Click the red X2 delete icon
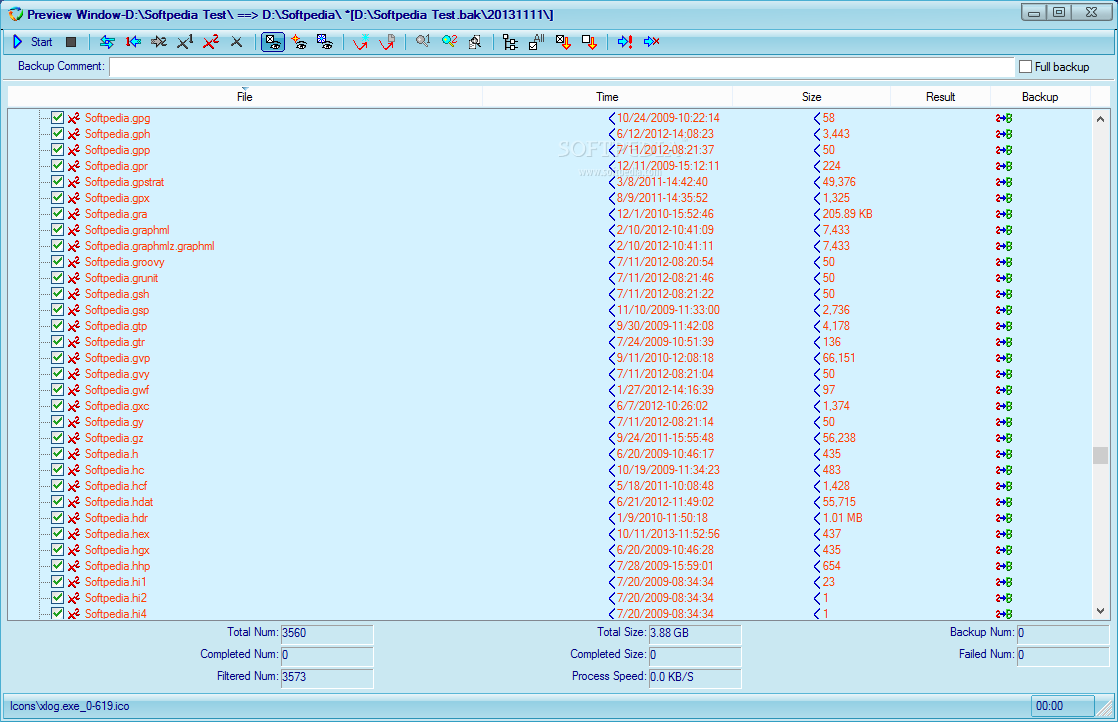The width and height of the screenshot is (1118, 722). pyautogui.click(x=210, y=42)
